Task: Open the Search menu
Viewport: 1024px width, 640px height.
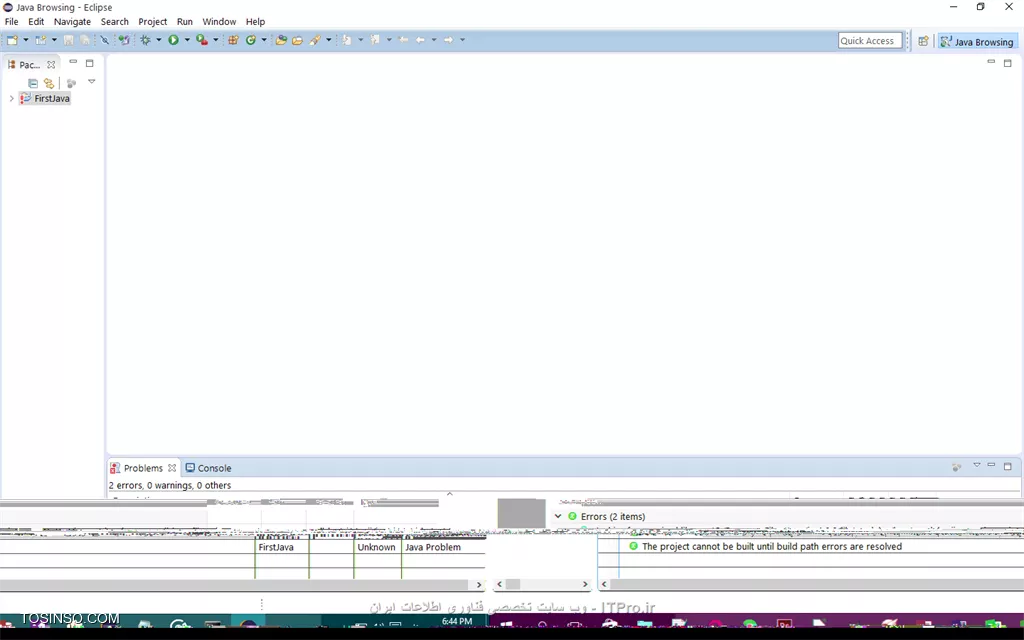Action: click(114, 22)
